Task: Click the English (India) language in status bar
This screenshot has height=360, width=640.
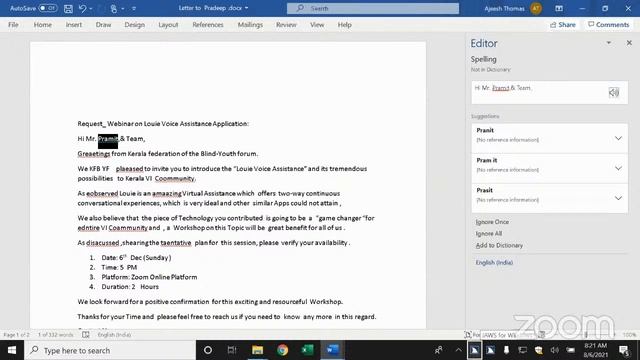Action: click(x=114, y=335)
